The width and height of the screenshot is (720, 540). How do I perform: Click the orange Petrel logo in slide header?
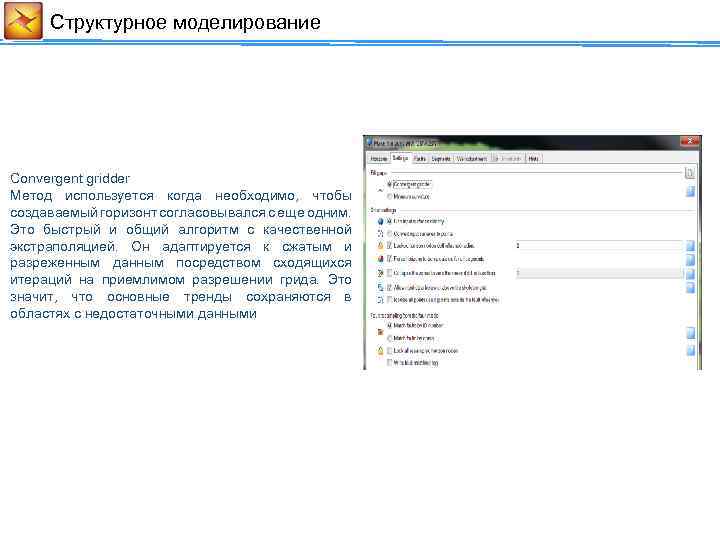point(23,21)
